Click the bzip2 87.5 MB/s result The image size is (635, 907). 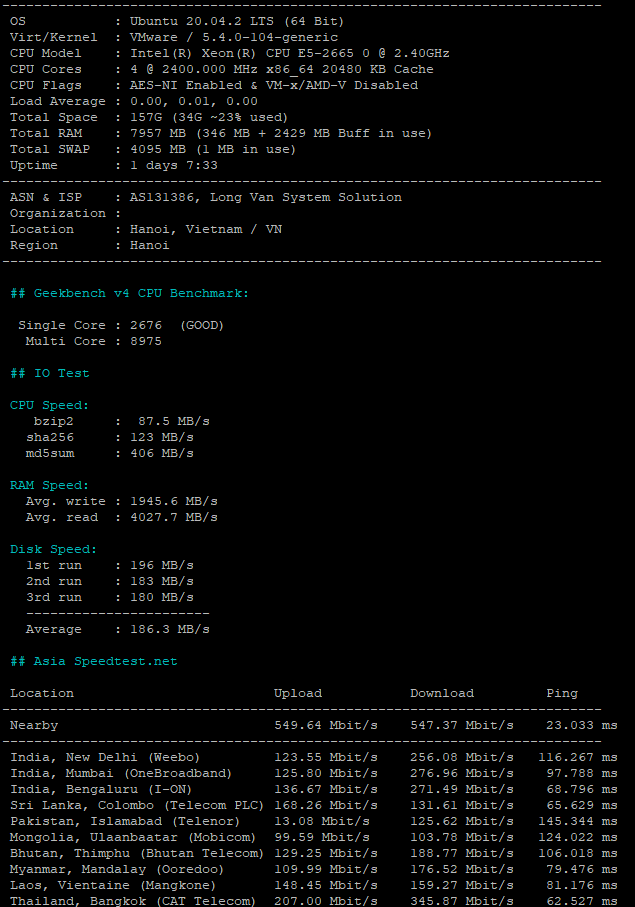[x=173, y=421]
